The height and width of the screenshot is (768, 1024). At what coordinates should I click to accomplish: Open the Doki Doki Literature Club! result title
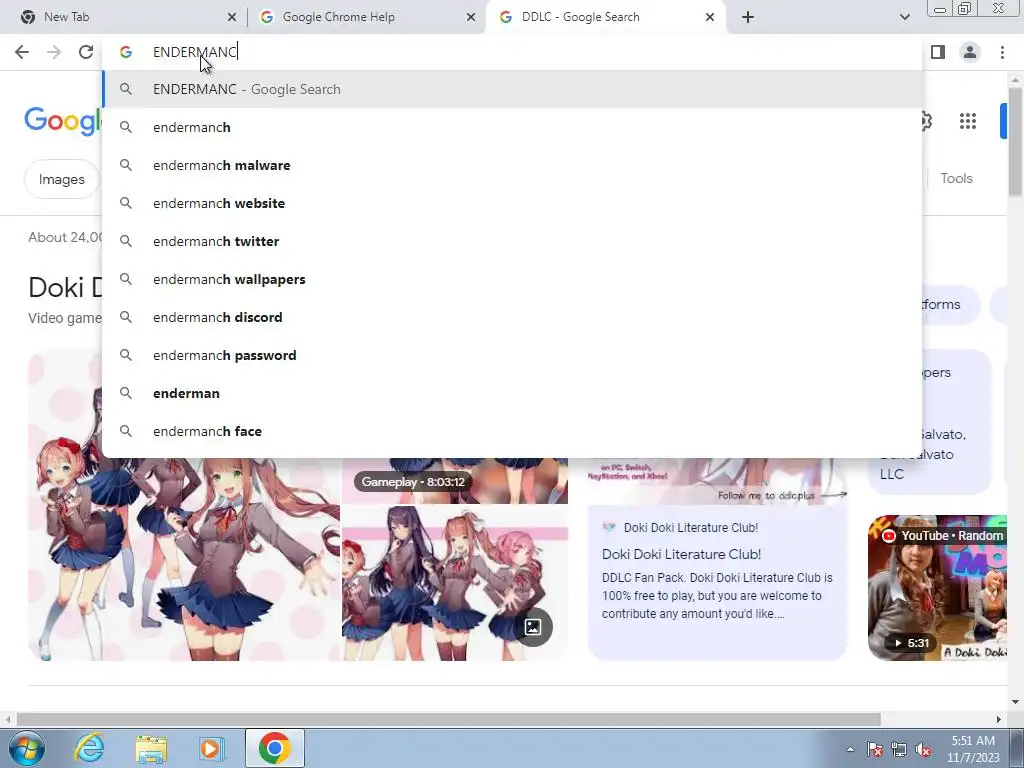pyautogui.click(x=681, y=554)
